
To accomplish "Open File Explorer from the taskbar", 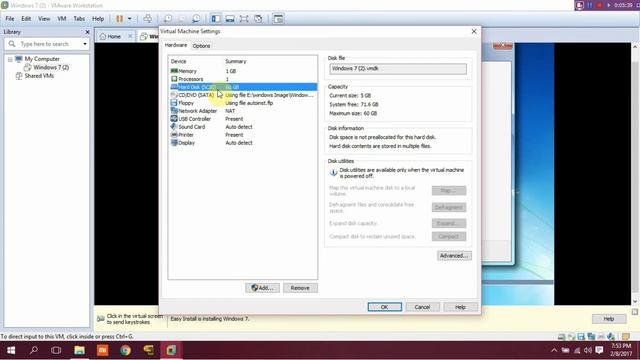I will click(79, 350).
